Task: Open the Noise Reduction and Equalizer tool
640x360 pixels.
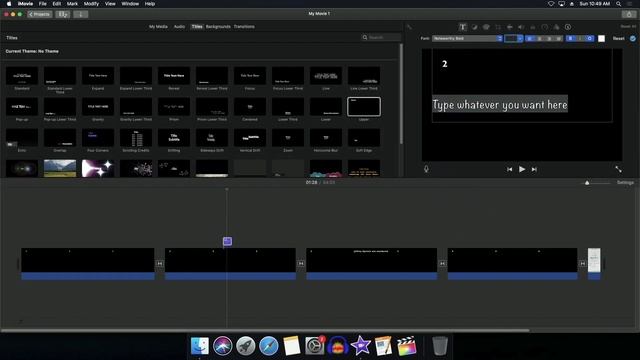Action: click(533, 27)
